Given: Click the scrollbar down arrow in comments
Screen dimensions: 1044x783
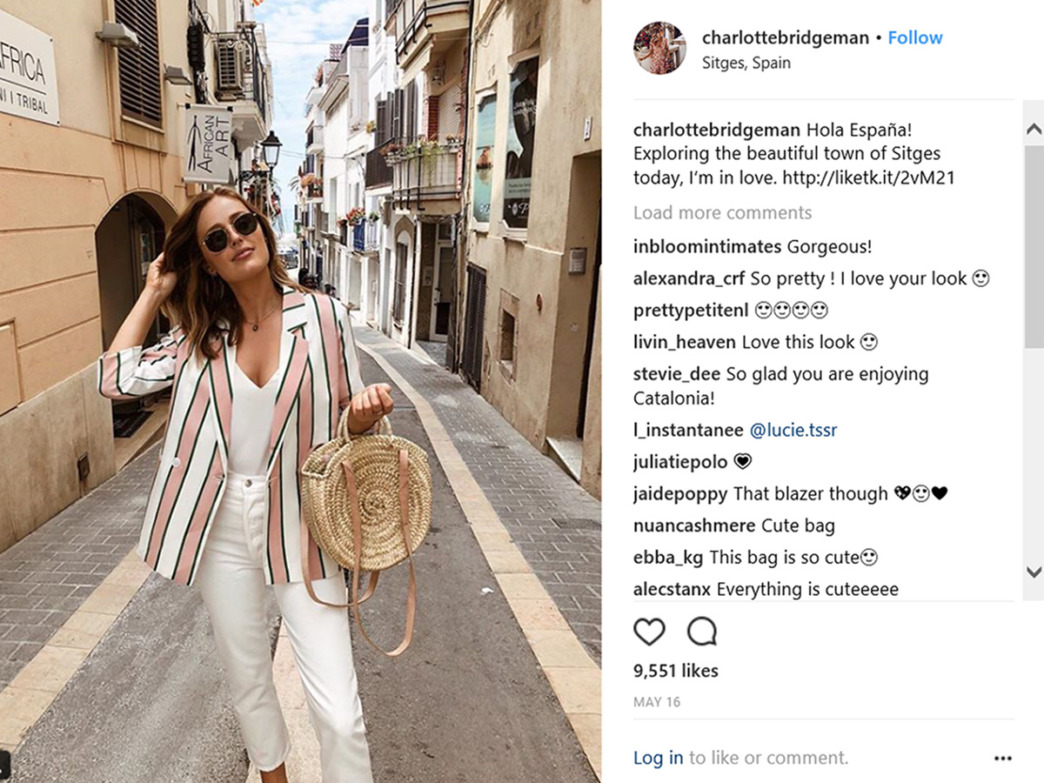Looking at the screenshot, I should click(1033, 571).
